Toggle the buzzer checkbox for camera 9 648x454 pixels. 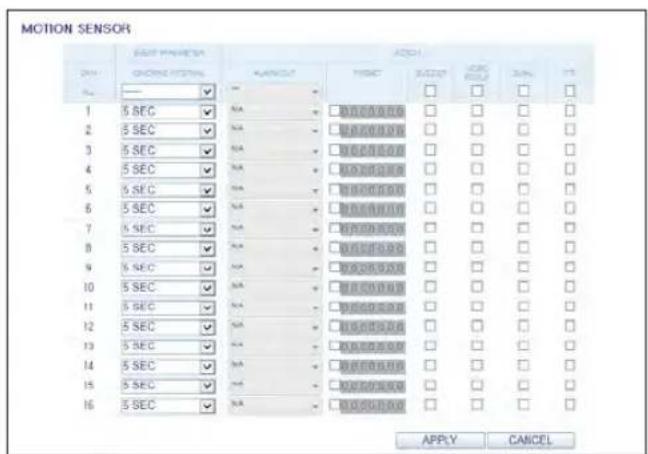click(430, 267)
